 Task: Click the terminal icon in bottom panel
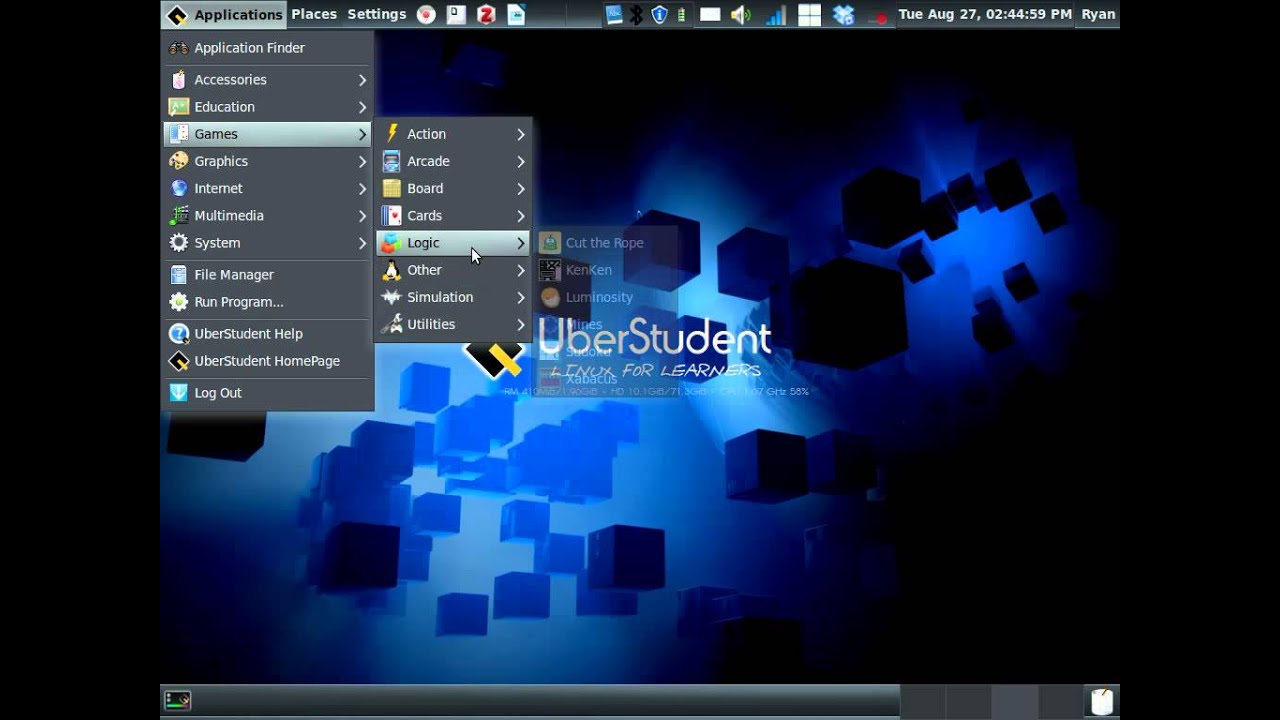point(178,701)
